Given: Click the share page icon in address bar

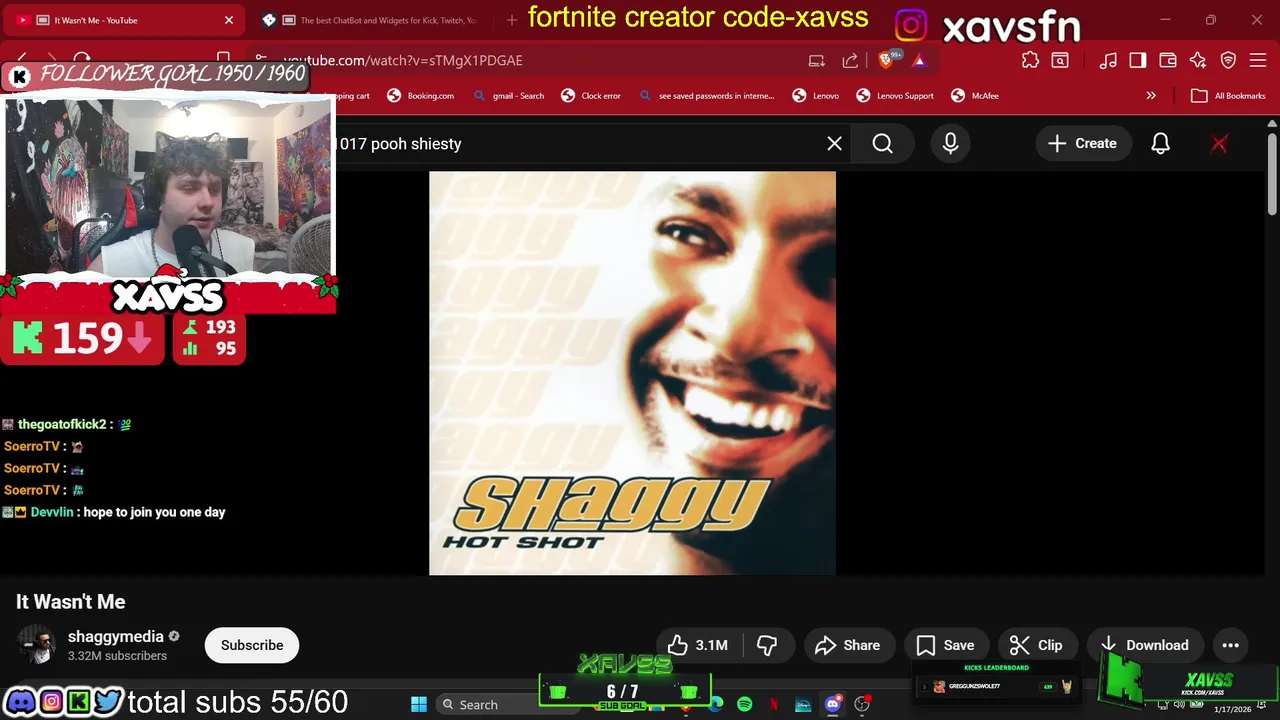Looking at the screenshot, I should click(850, 61).
